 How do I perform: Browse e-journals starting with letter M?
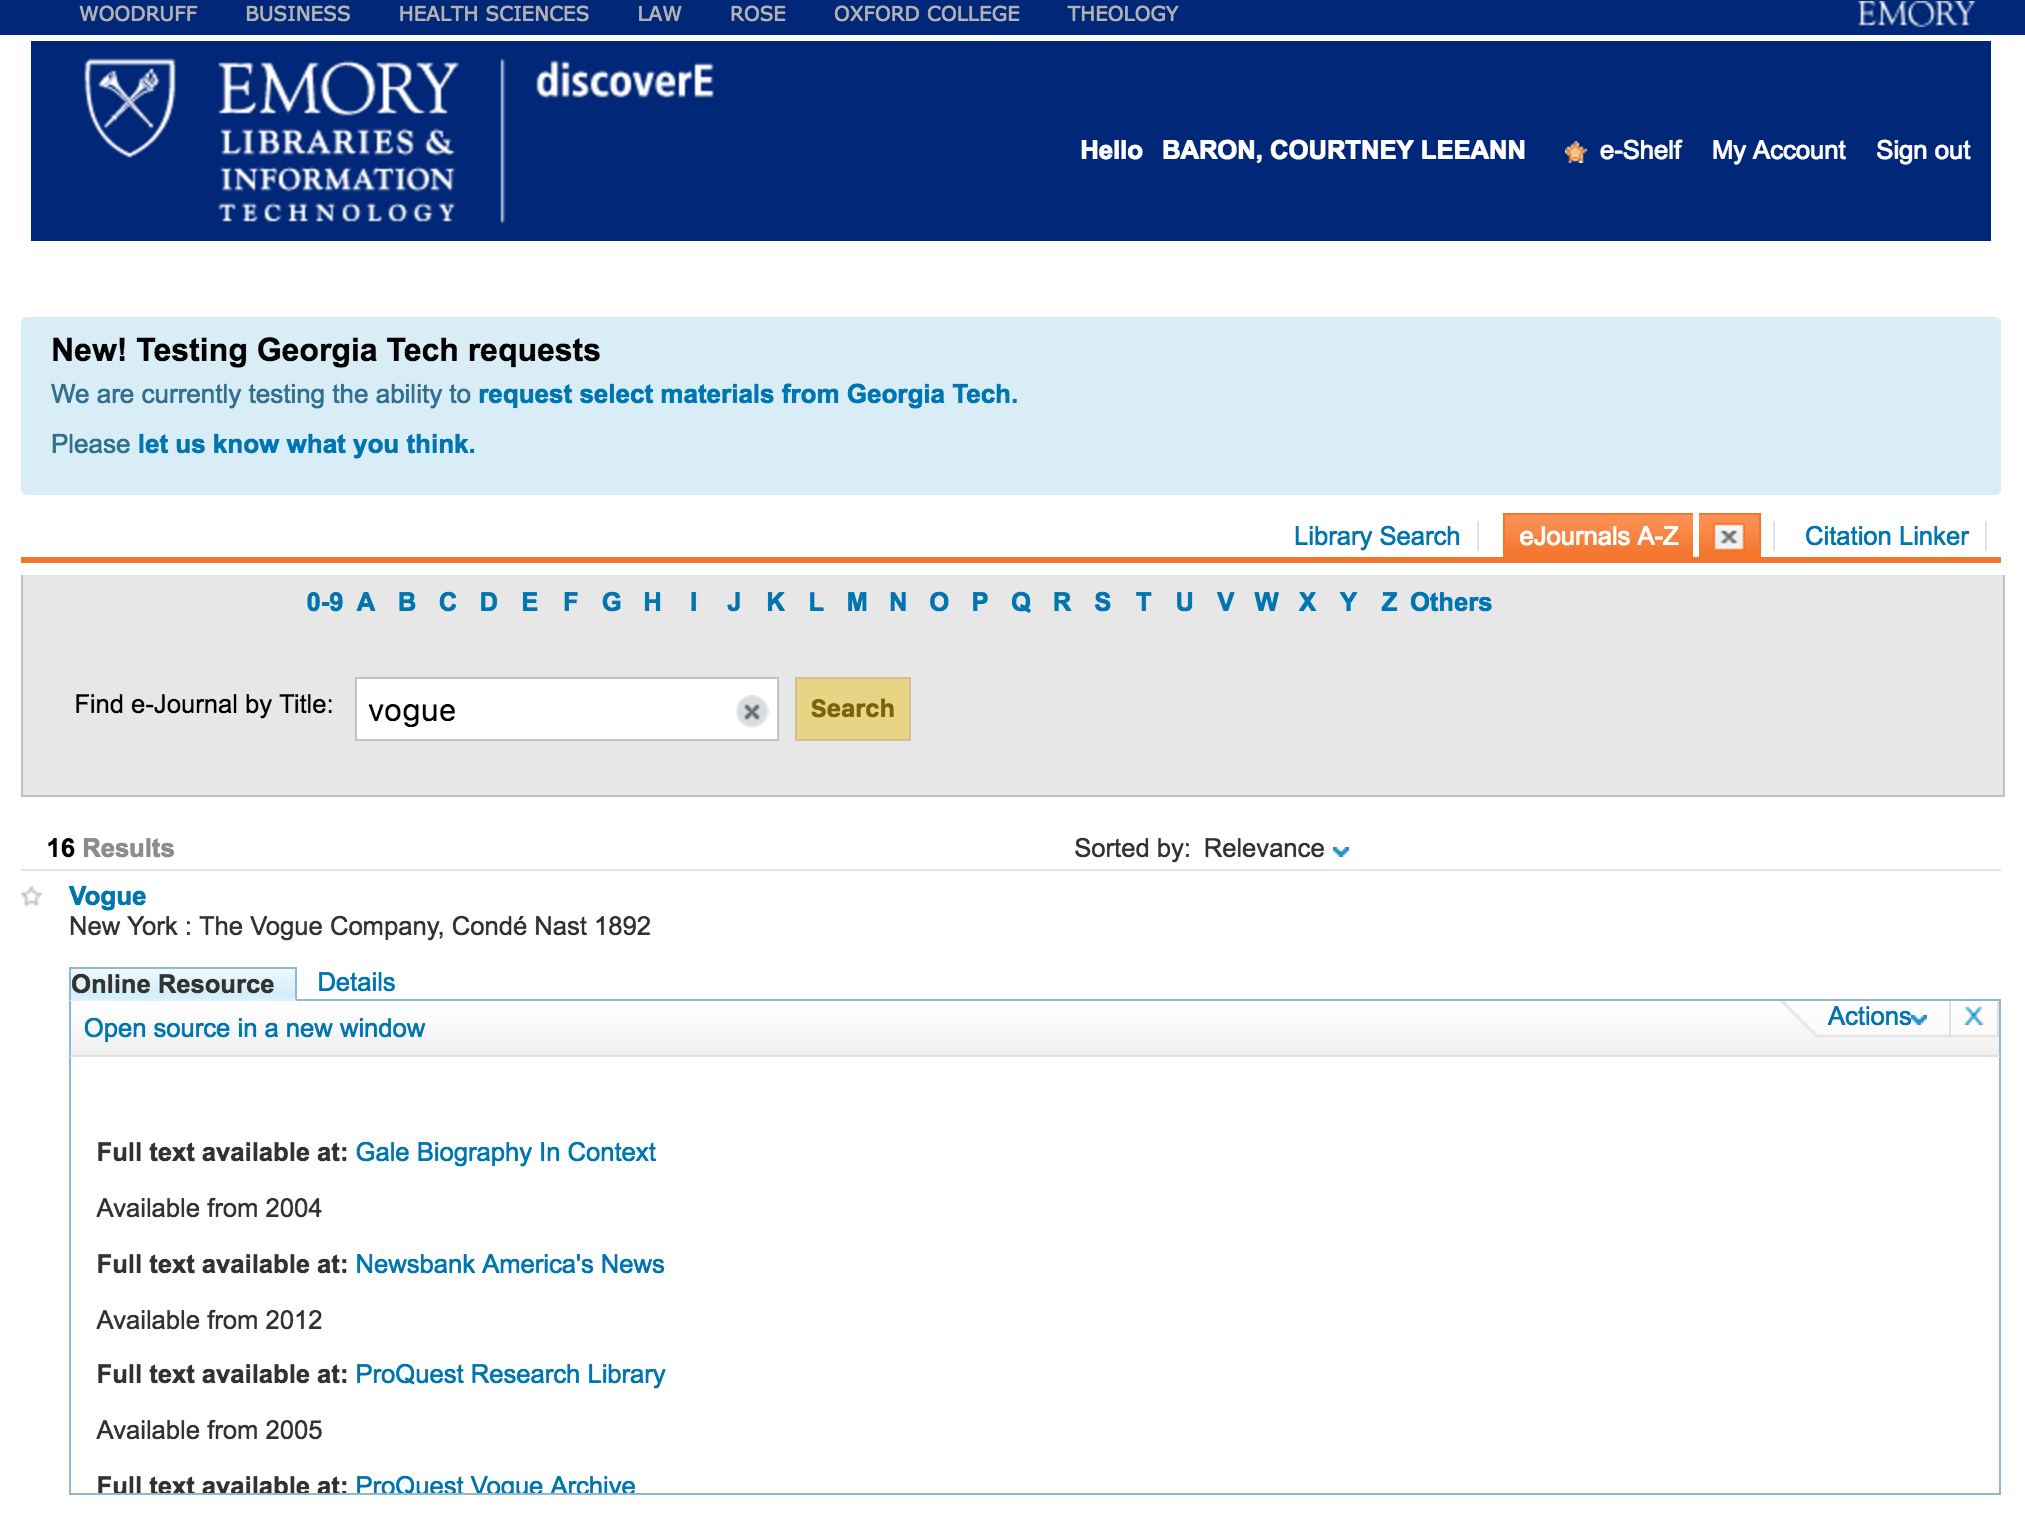click(x=856, y=602)
